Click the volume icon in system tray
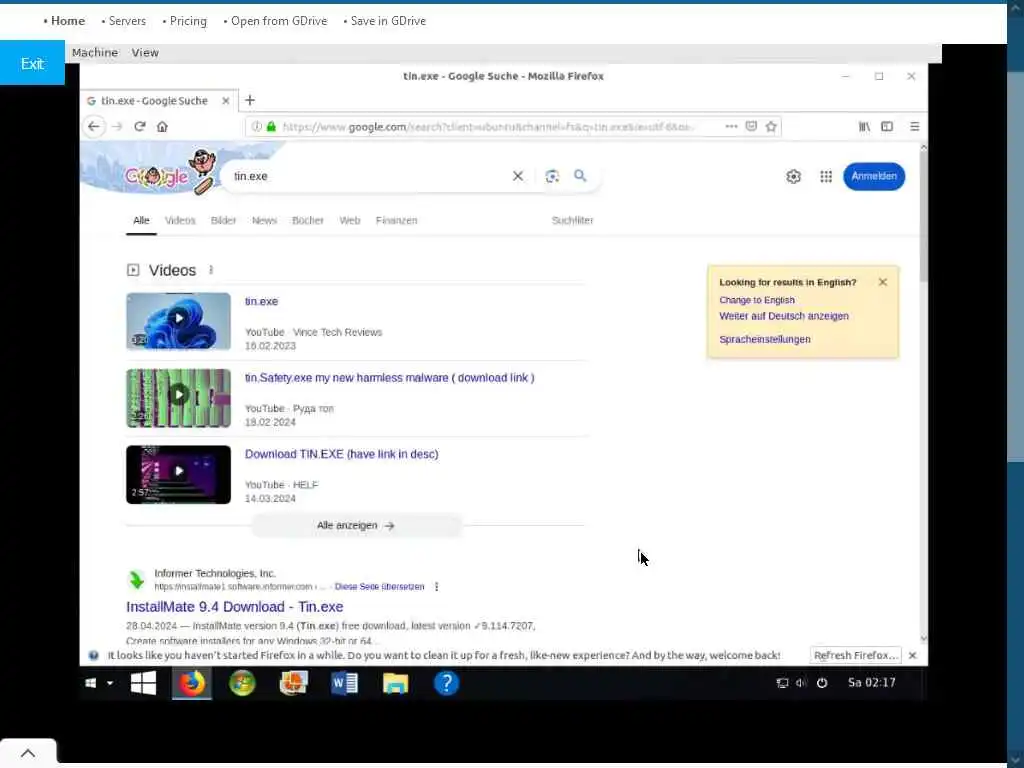Screen dimensions: 1024x768 tap(801, 683)
